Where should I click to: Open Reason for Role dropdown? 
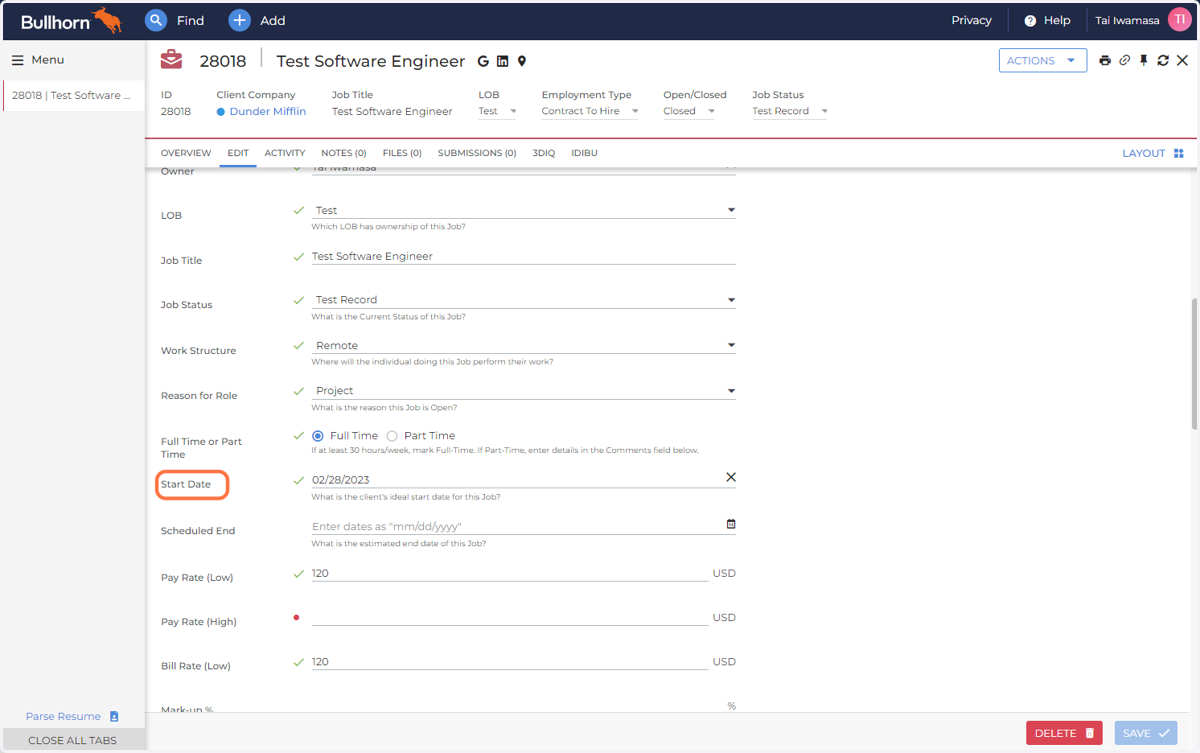click(524, 391)
